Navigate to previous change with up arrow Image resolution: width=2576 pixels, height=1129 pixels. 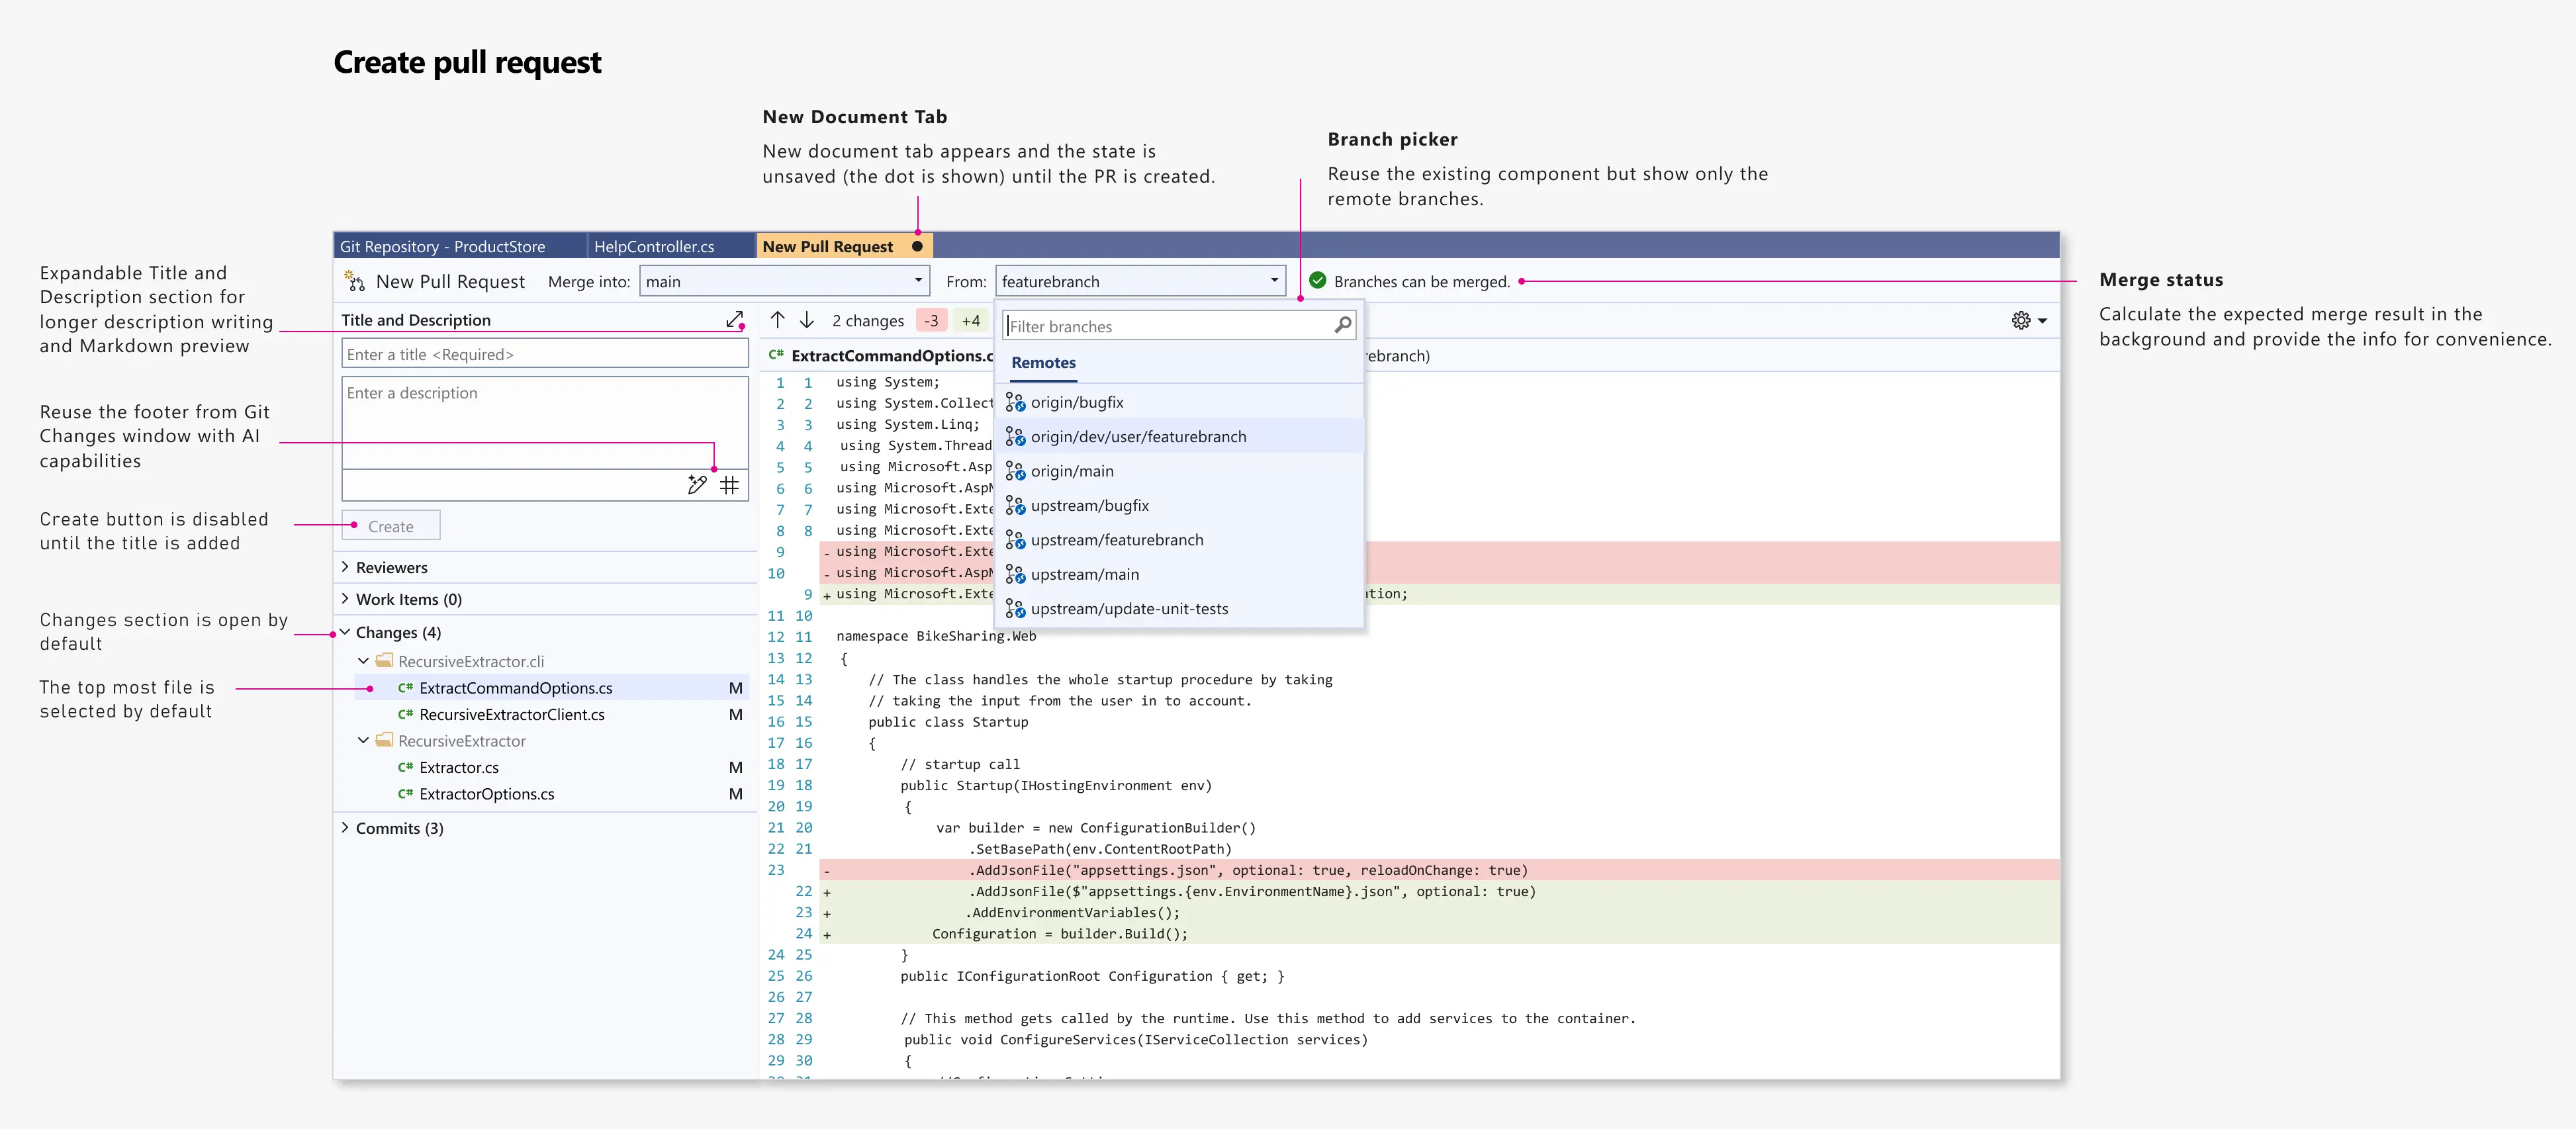point(778,320)
